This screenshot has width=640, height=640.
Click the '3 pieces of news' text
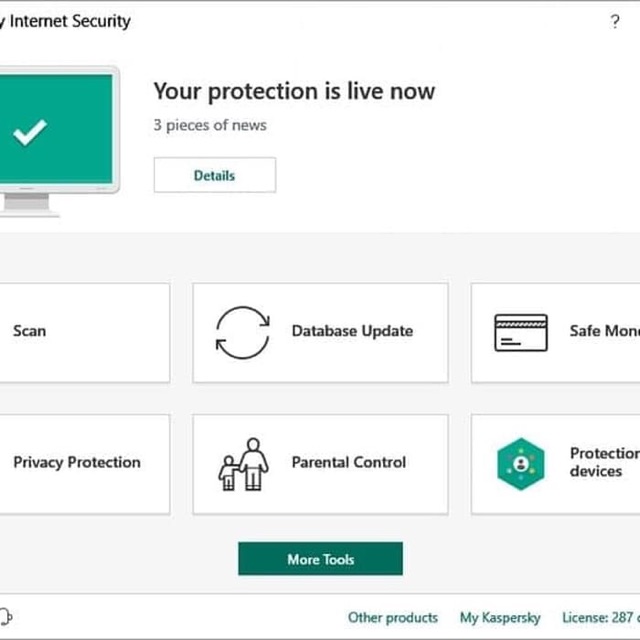(210, 125)
